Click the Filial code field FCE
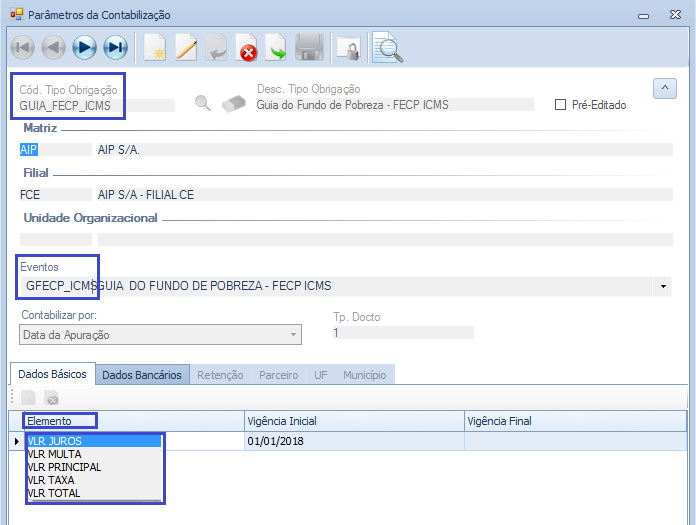 [x=55, y=194]
